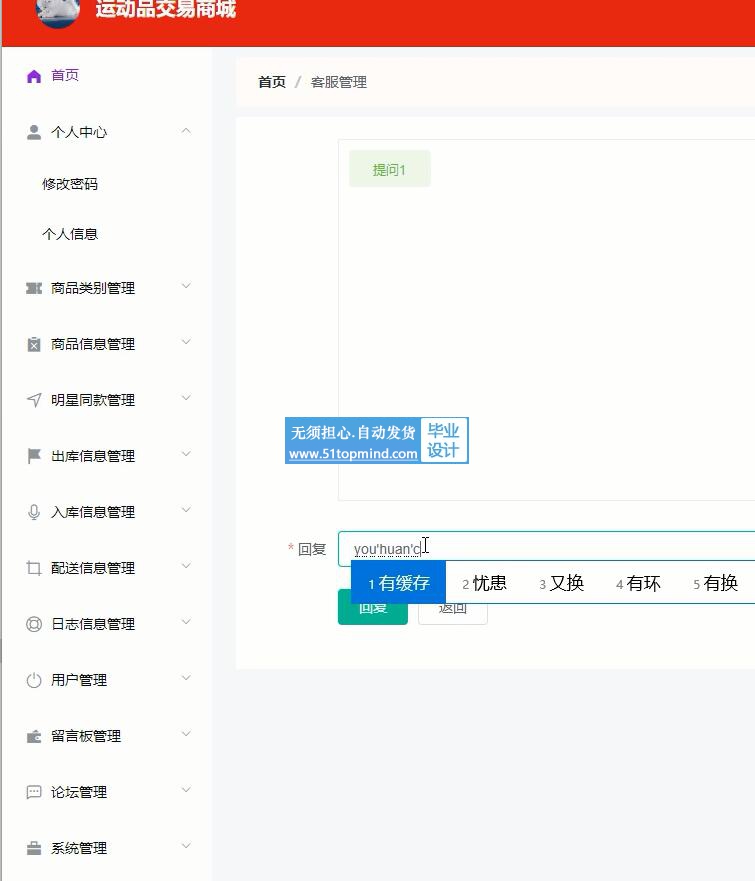Image resolution: width=755 pixels, height=881 pixels.
Task: Click the ticket icon beside 商品类别管理
Action: click(34, 288)
